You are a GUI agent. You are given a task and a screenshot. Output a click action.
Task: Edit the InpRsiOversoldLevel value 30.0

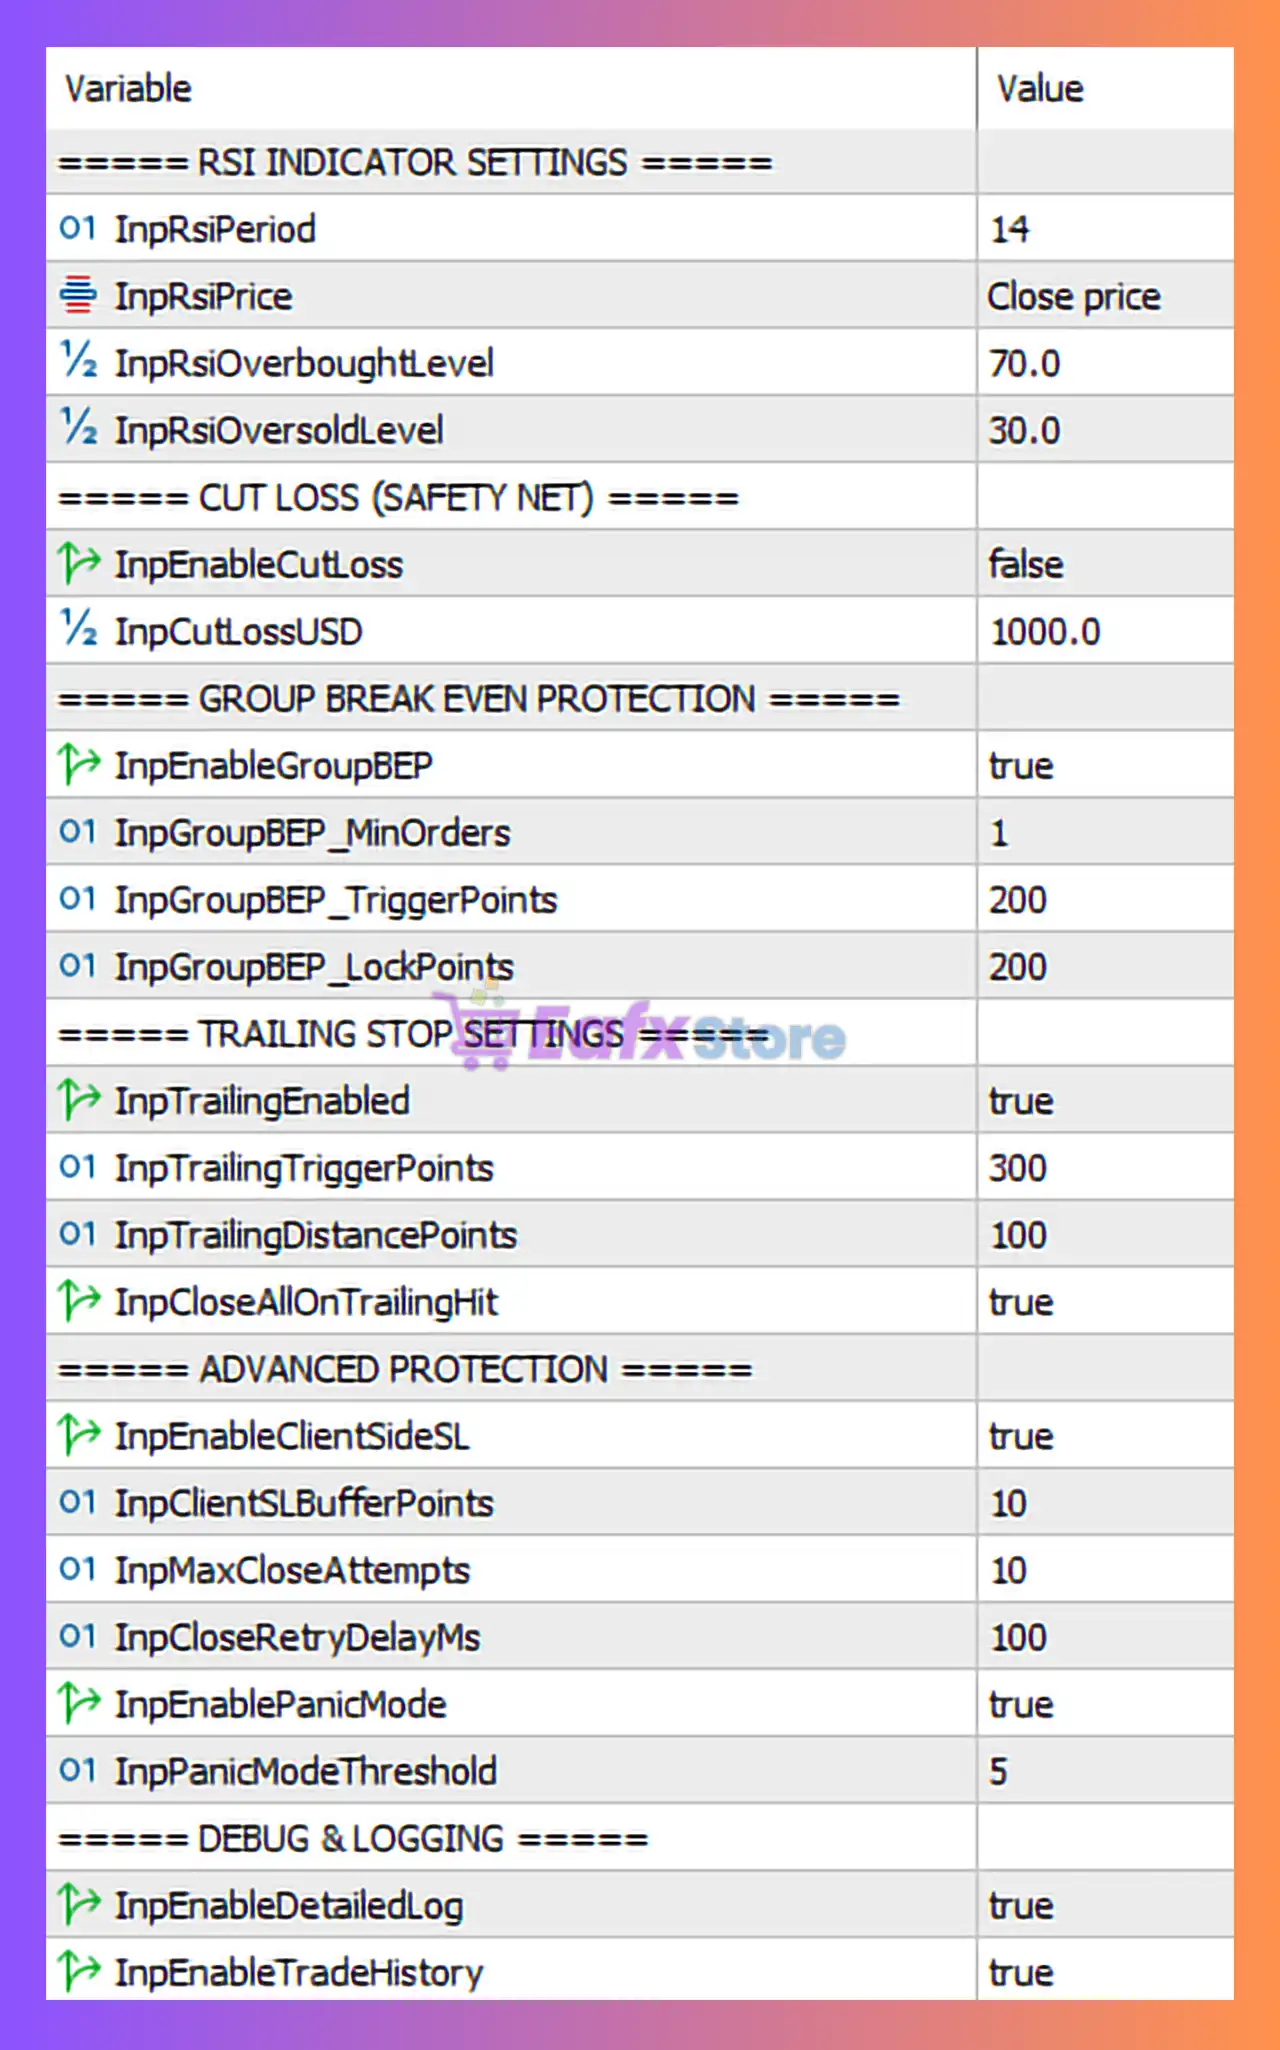1024,431
